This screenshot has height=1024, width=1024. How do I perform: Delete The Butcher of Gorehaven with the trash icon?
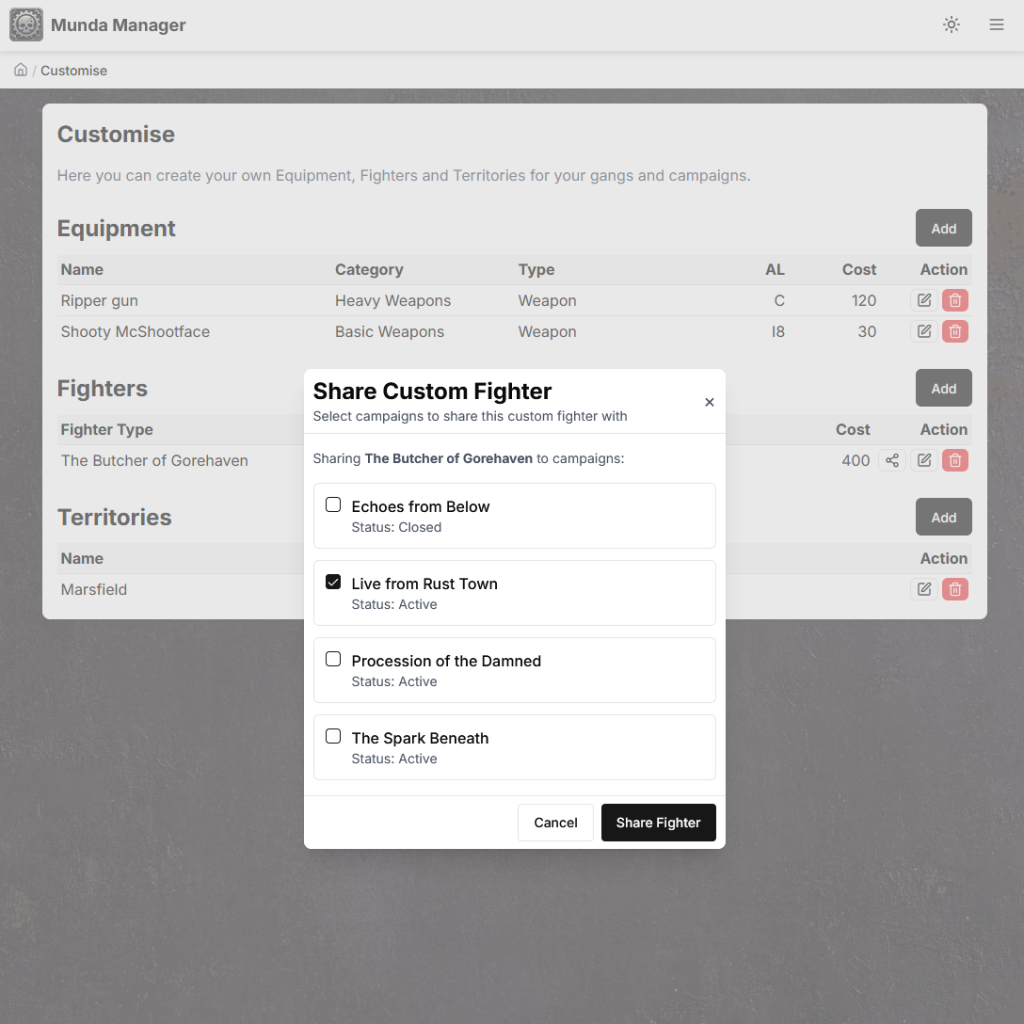click(x=954, y=460)
